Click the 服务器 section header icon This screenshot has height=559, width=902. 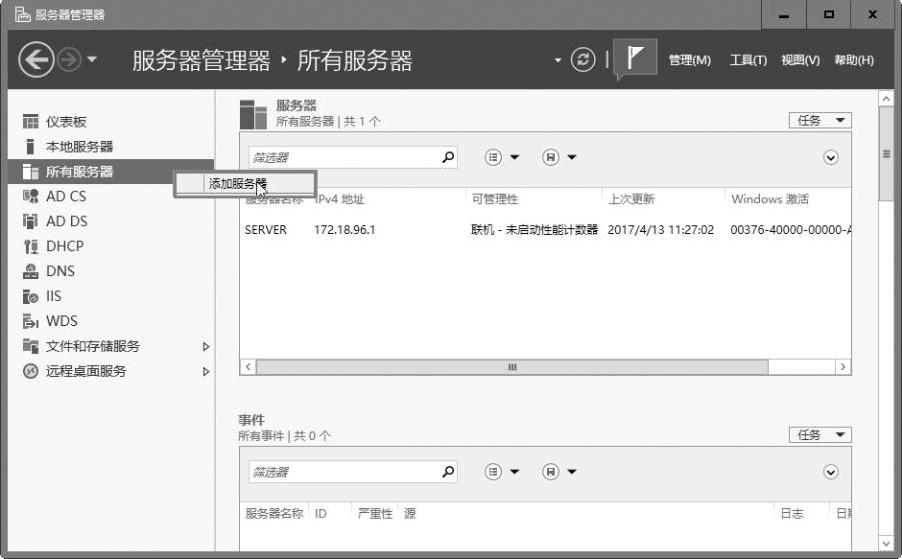(253, 114)
